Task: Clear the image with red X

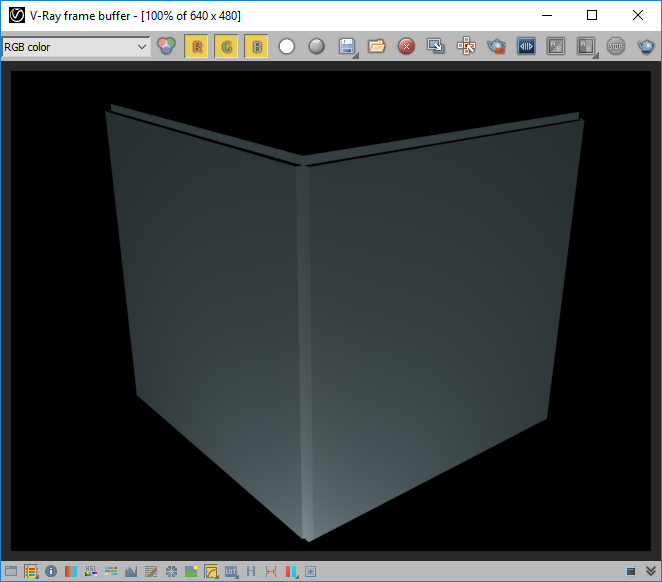Action: (406, 46)
